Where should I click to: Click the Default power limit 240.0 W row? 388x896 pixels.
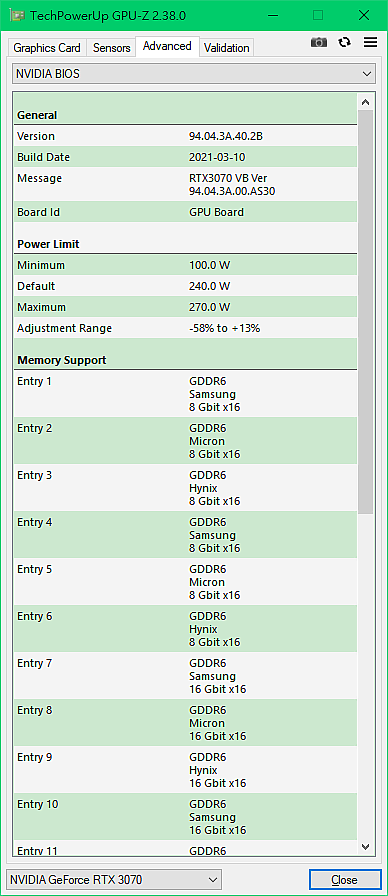[186, 286]
